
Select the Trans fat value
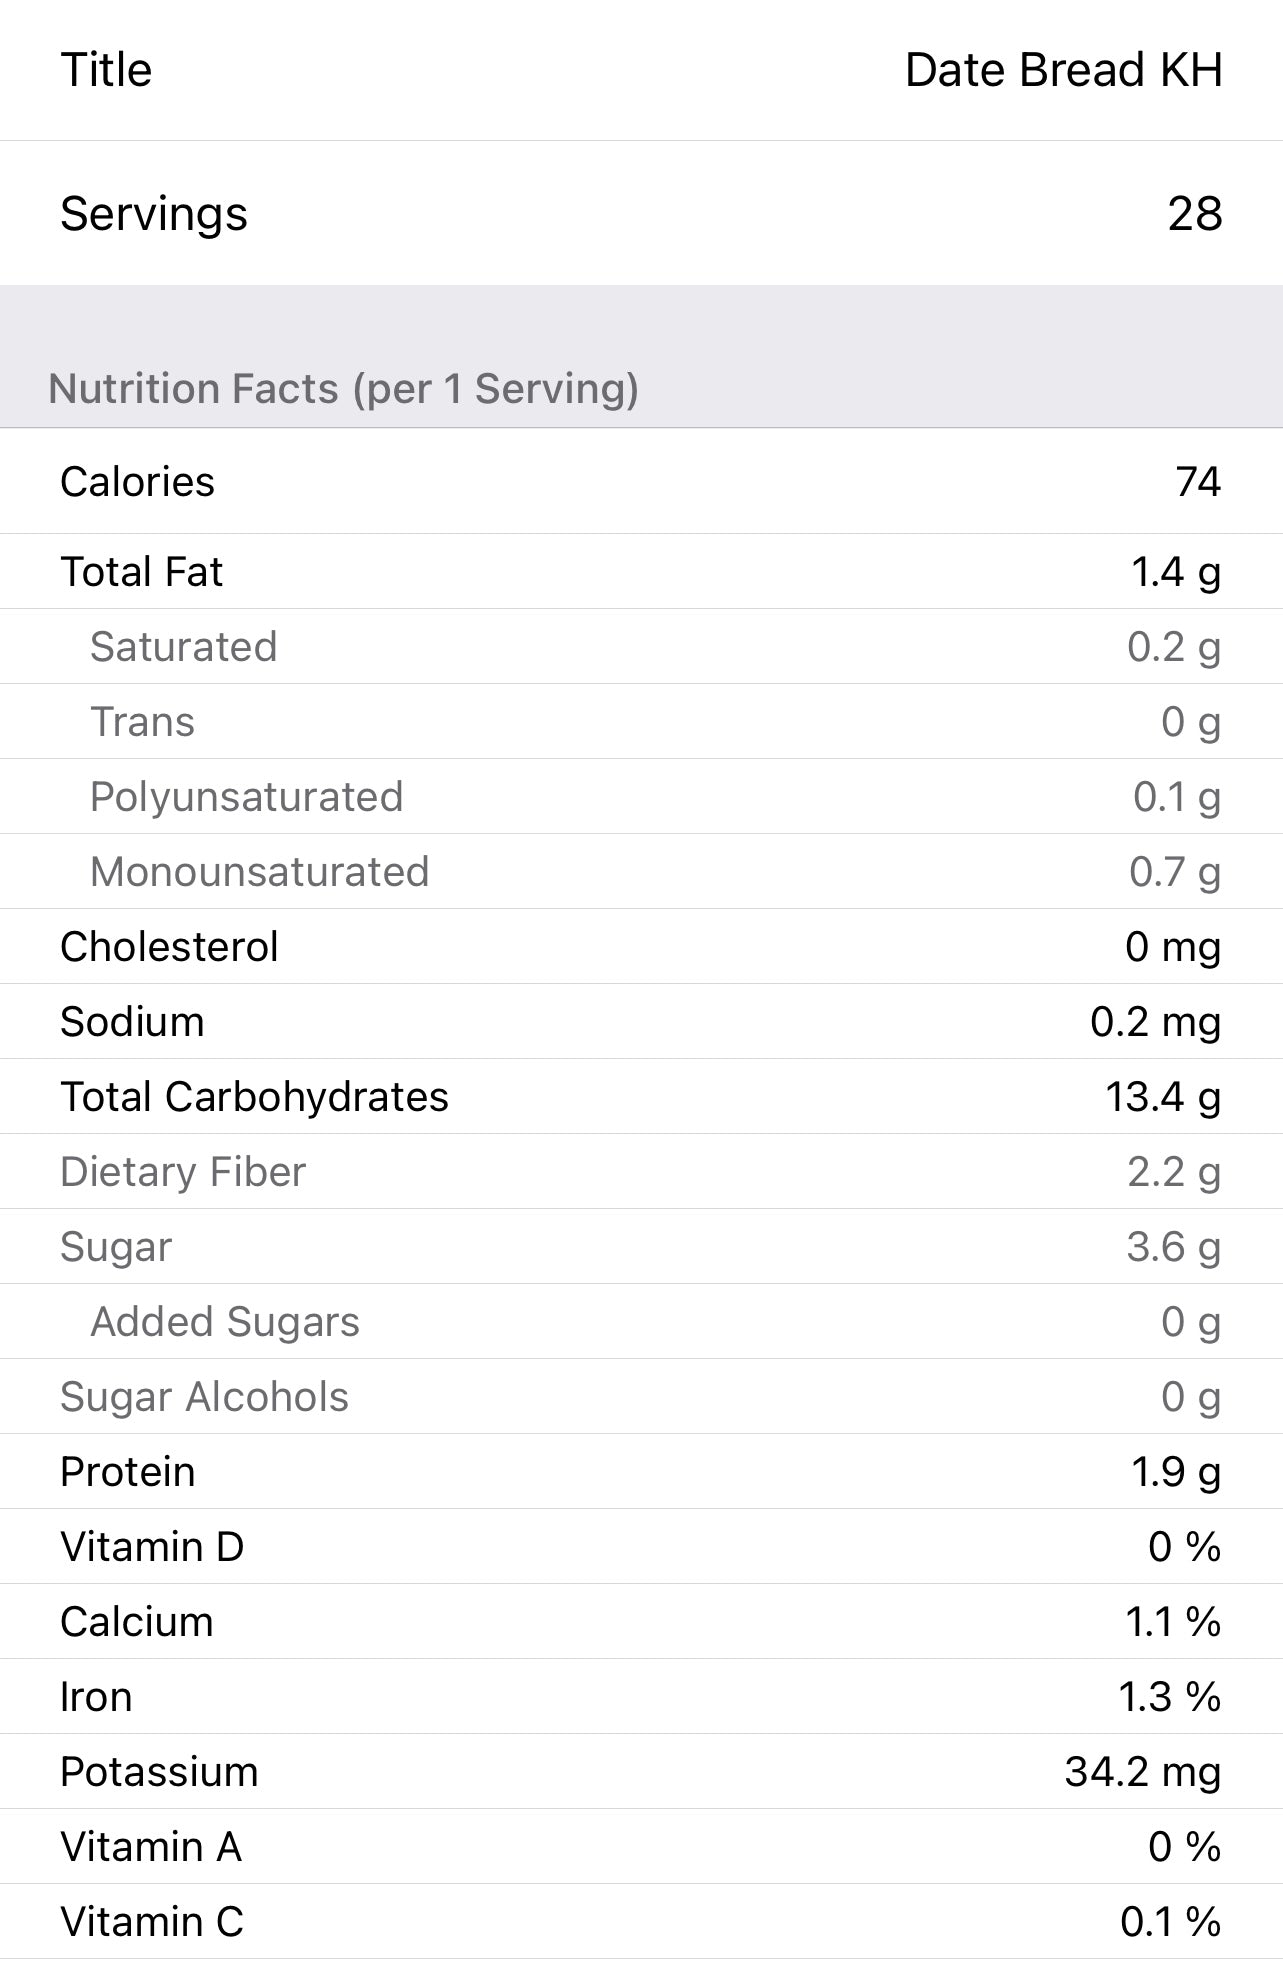point(1190,722)
